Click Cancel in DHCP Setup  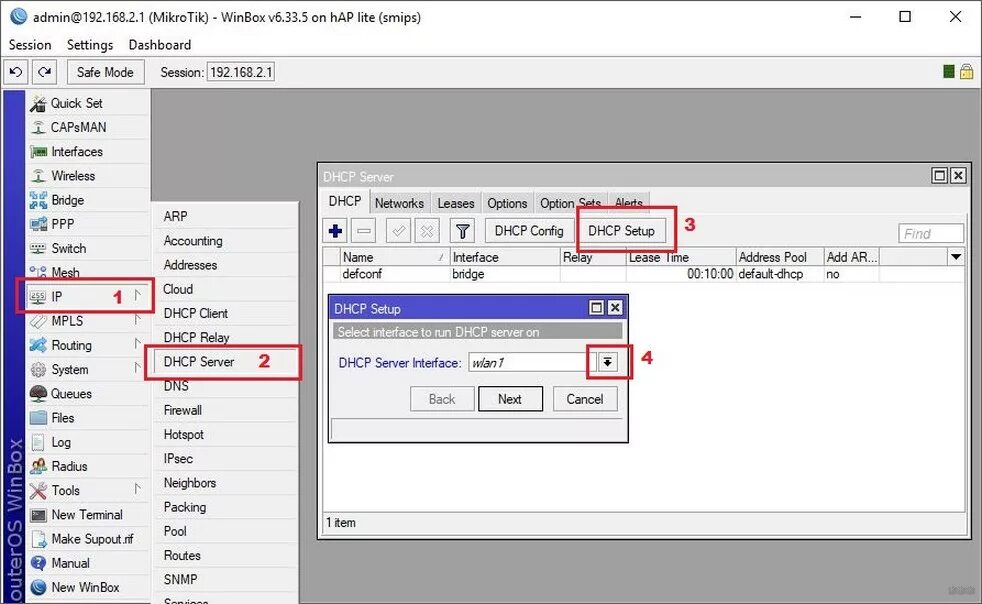click(x=585, y=399)
